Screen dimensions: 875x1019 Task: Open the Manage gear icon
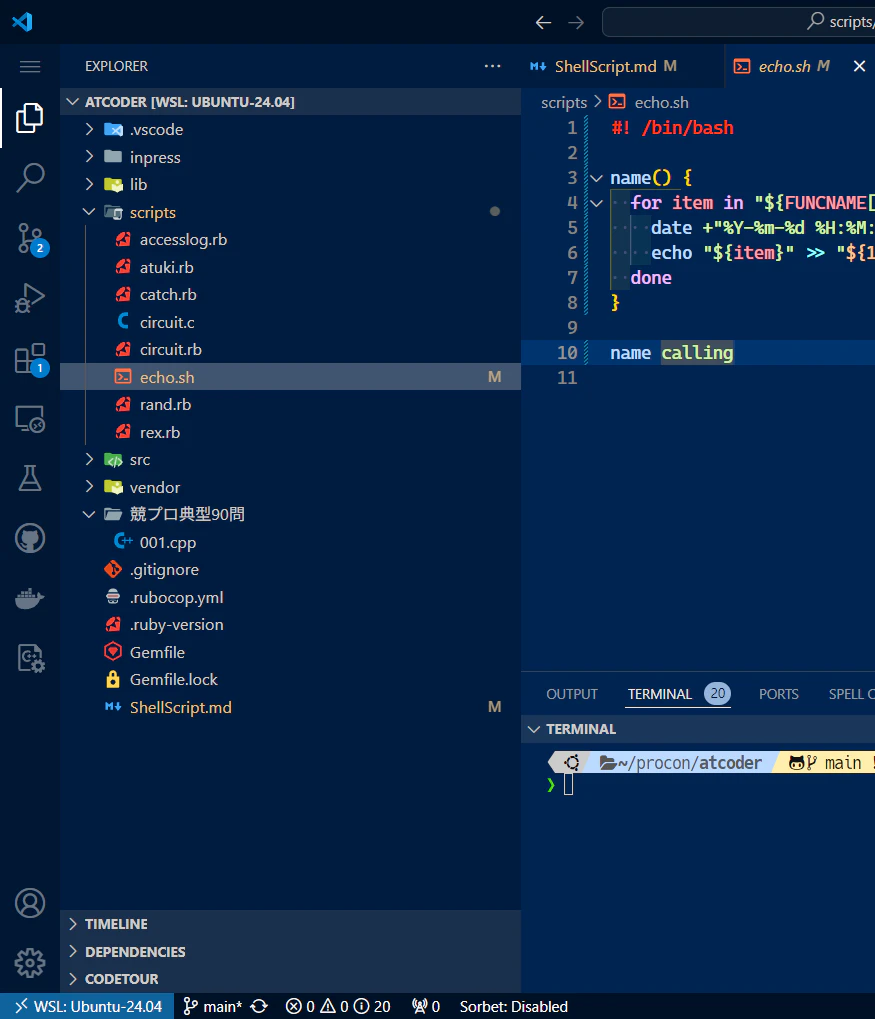click(x=30, y=962)
